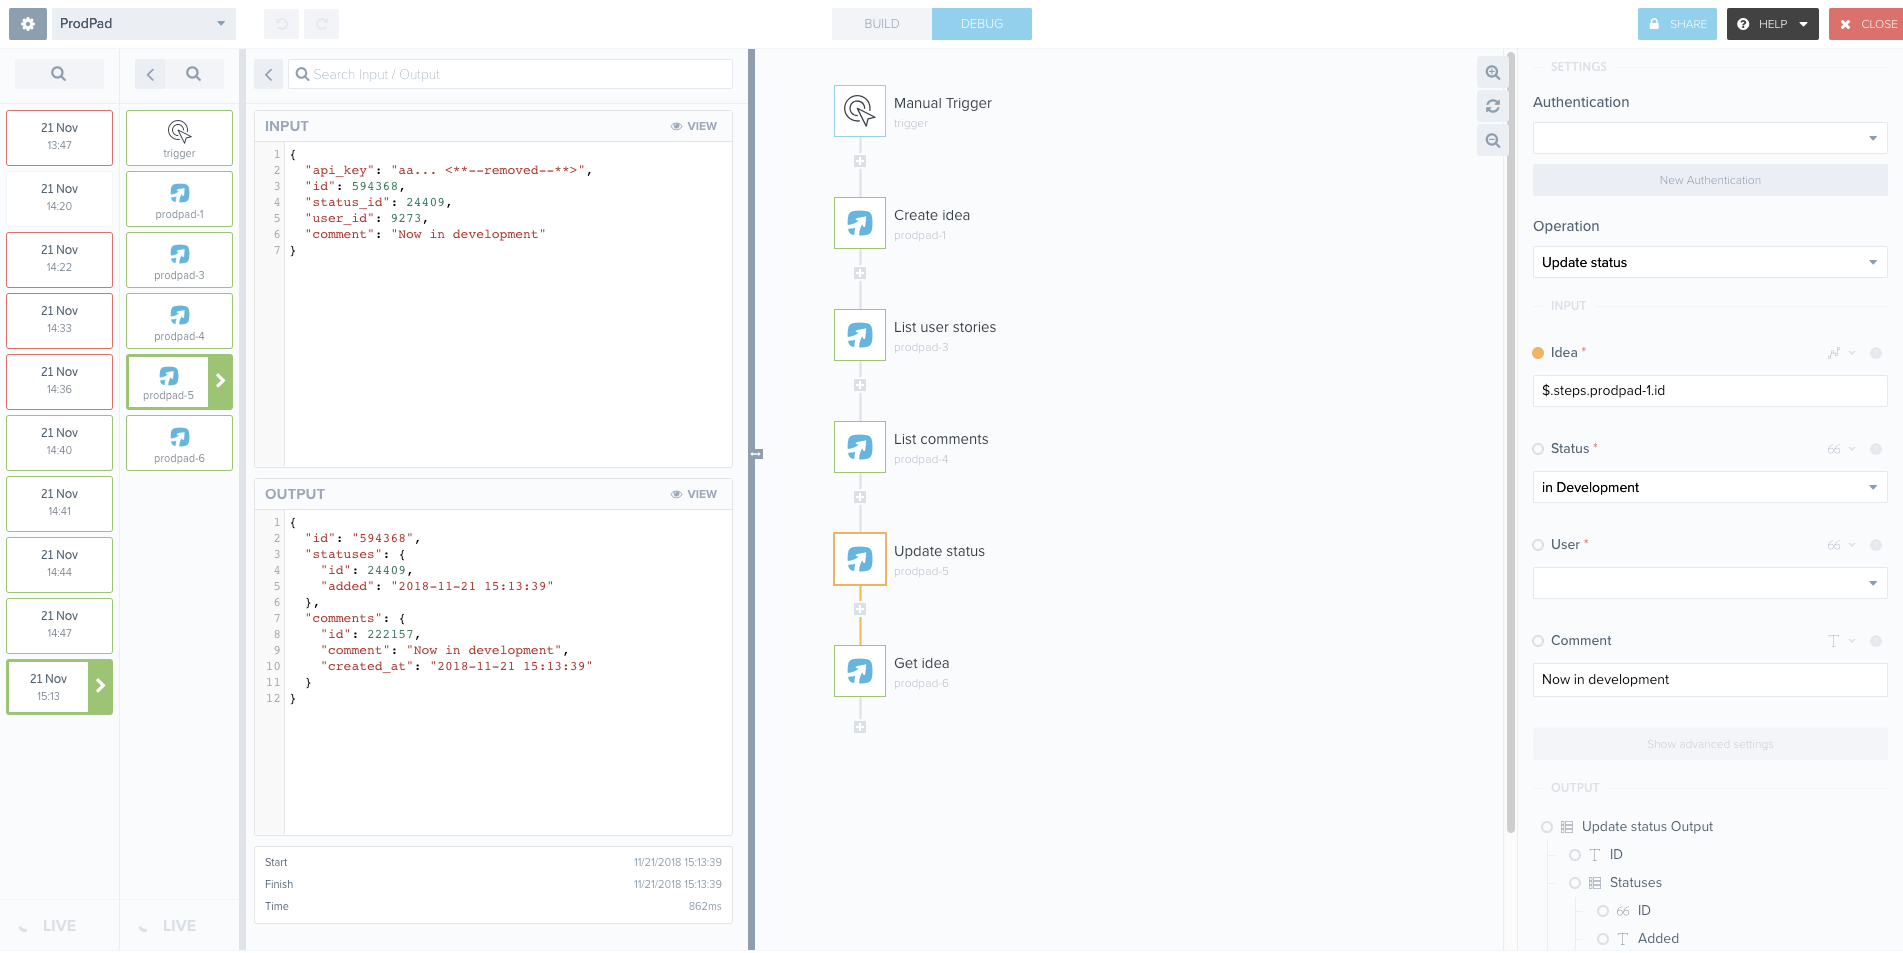Select the Comment radio button
Image resolution: width=1903 pixels, height=953 pixels.
1538,640
